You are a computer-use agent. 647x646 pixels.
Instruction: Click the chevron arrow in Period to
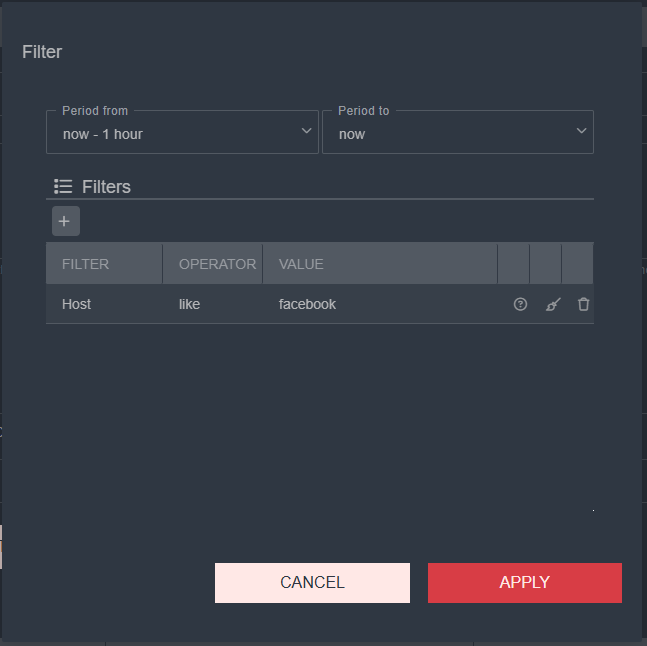click(x=581, y=132)
